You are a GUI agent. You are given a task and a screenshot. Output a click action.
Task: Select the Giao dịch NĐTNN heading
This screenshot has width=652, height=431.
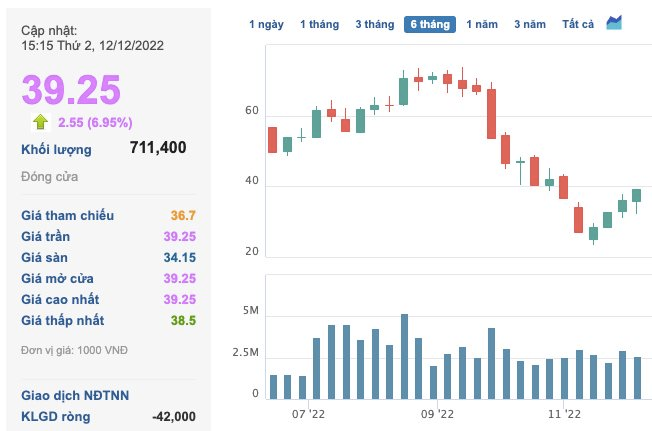[75, 395]
